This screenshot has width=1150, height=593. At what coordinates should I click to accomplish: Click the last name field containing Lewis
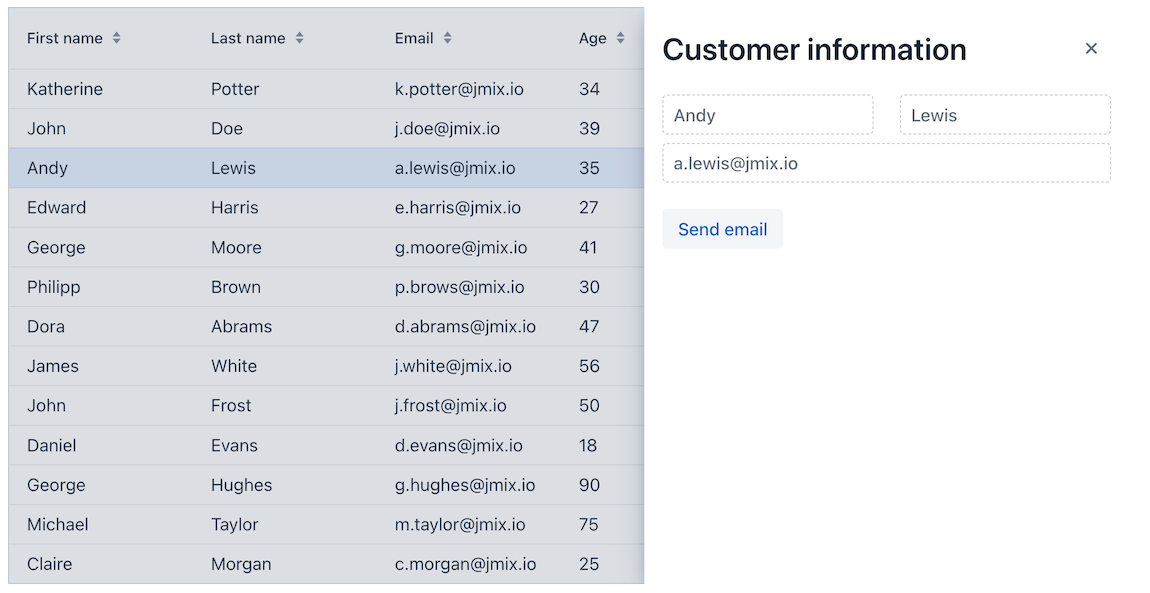click(x=1004, y=115)
